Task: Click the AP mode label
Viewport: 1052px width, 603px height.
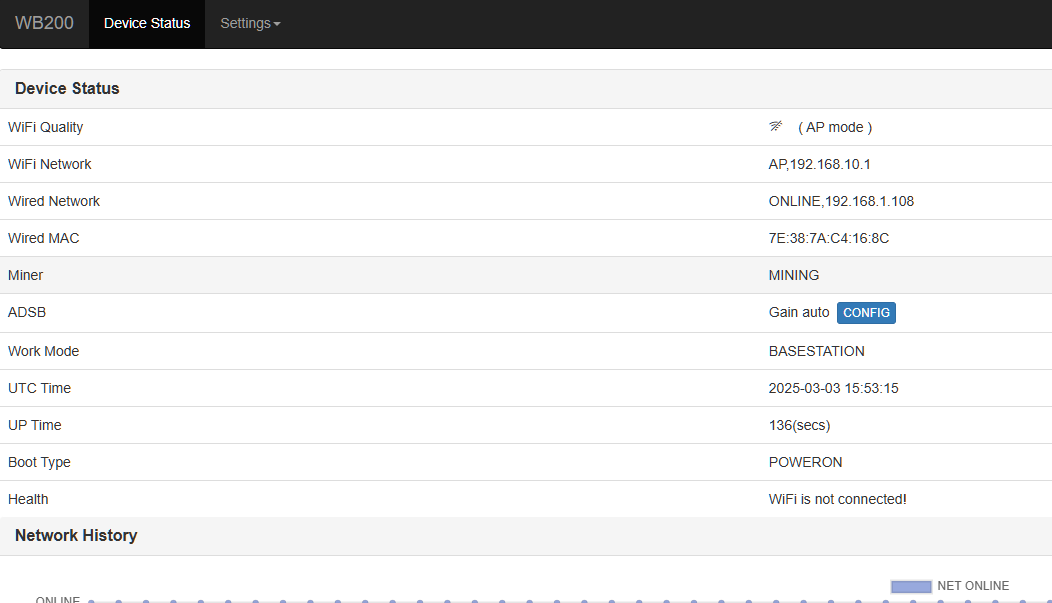Action: pyautogui.click(x=835, y=127)
